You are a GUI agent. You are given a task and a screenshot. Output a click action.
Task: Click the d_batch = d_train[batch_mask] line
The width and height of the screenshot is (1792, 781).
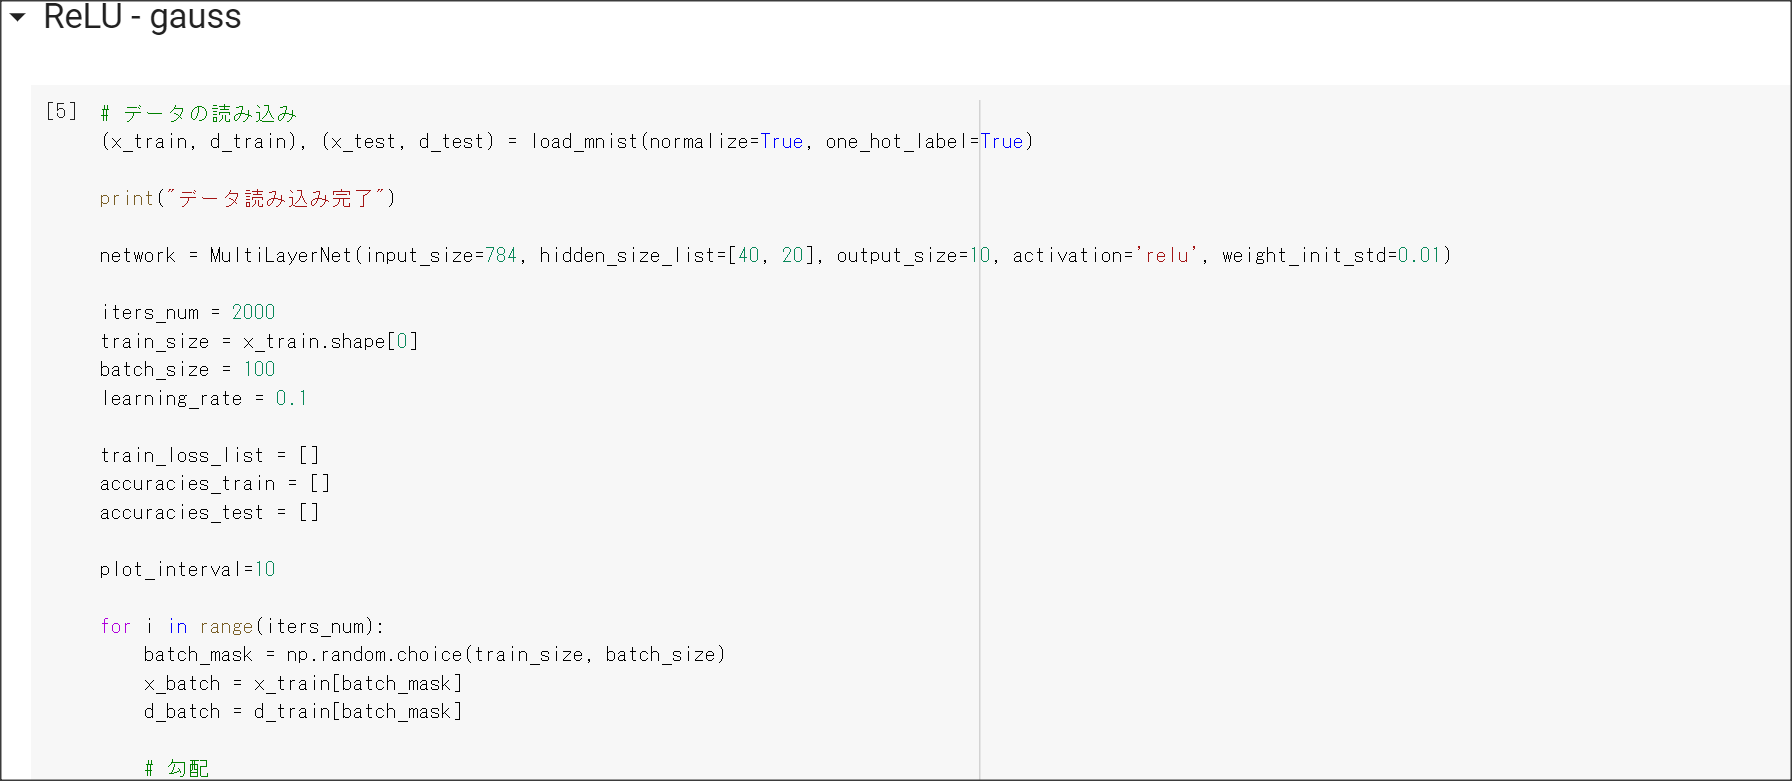coord(303,712)
